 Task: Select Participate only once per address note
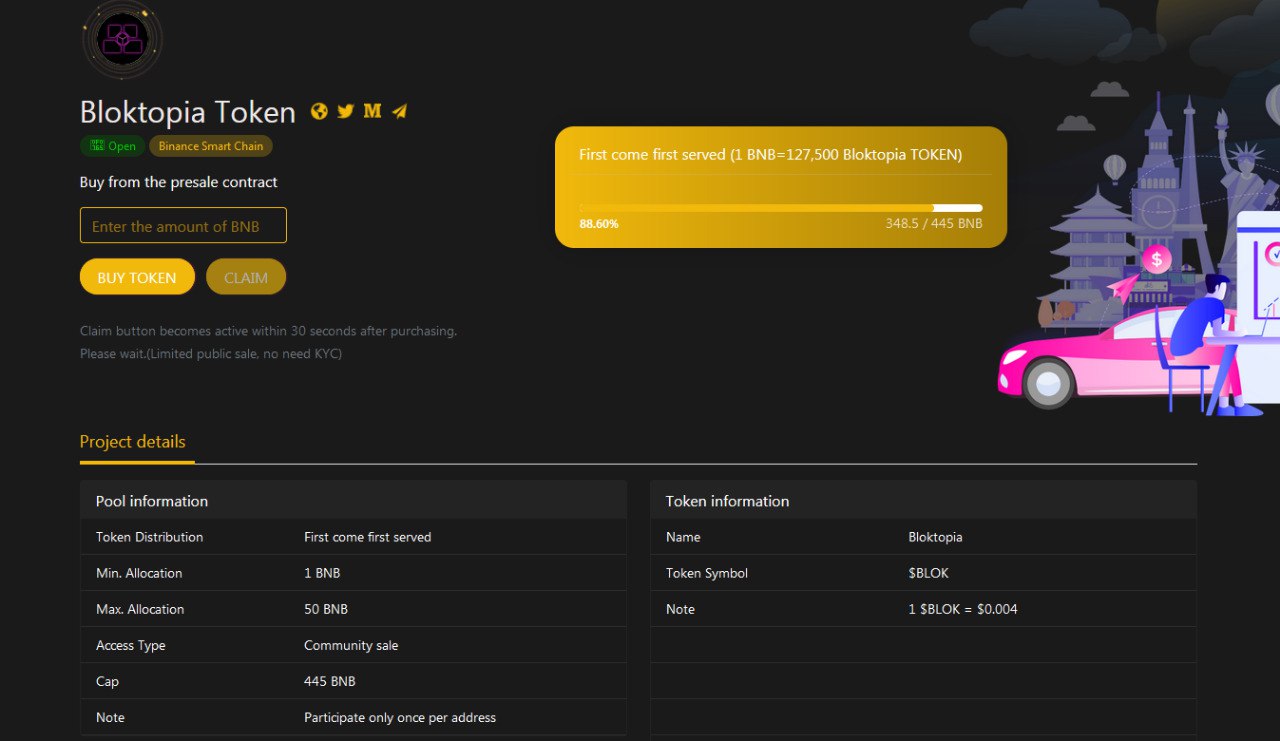(400, 717)
